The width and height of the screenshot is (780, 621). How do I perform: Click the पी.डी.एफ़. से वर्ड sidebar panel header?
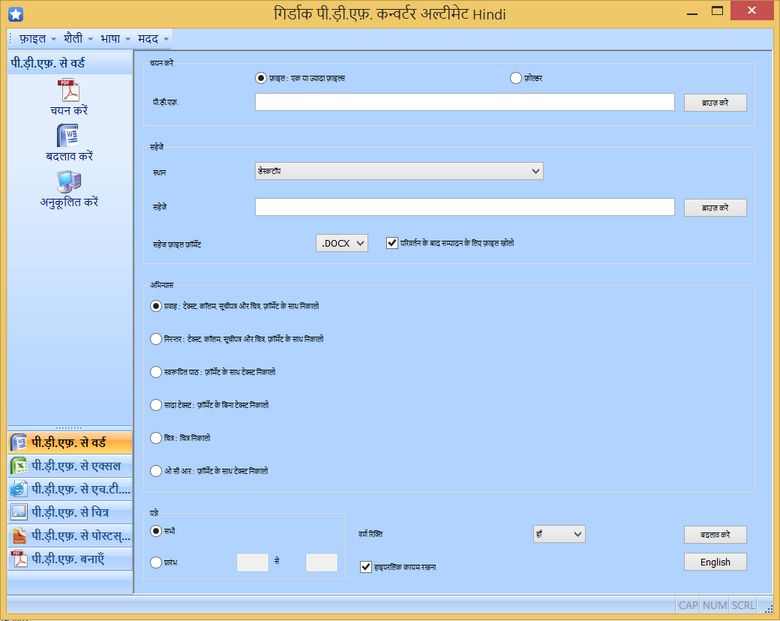[70, 64]
